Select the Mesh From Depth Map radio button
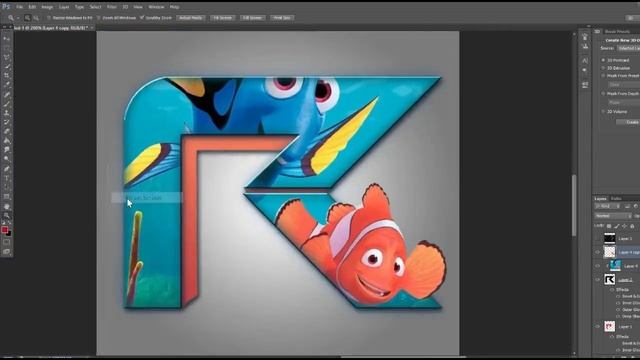This screenshot has width=640, height=360. (x=603, y=94)
